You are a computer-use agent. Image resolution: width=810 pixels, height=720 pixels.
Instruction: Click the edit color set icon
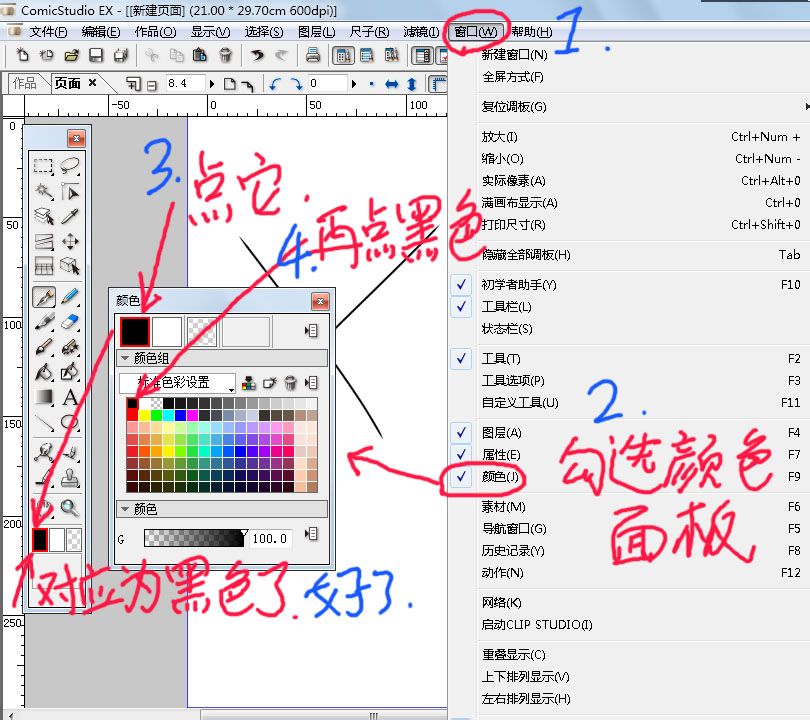coord(250,383)
